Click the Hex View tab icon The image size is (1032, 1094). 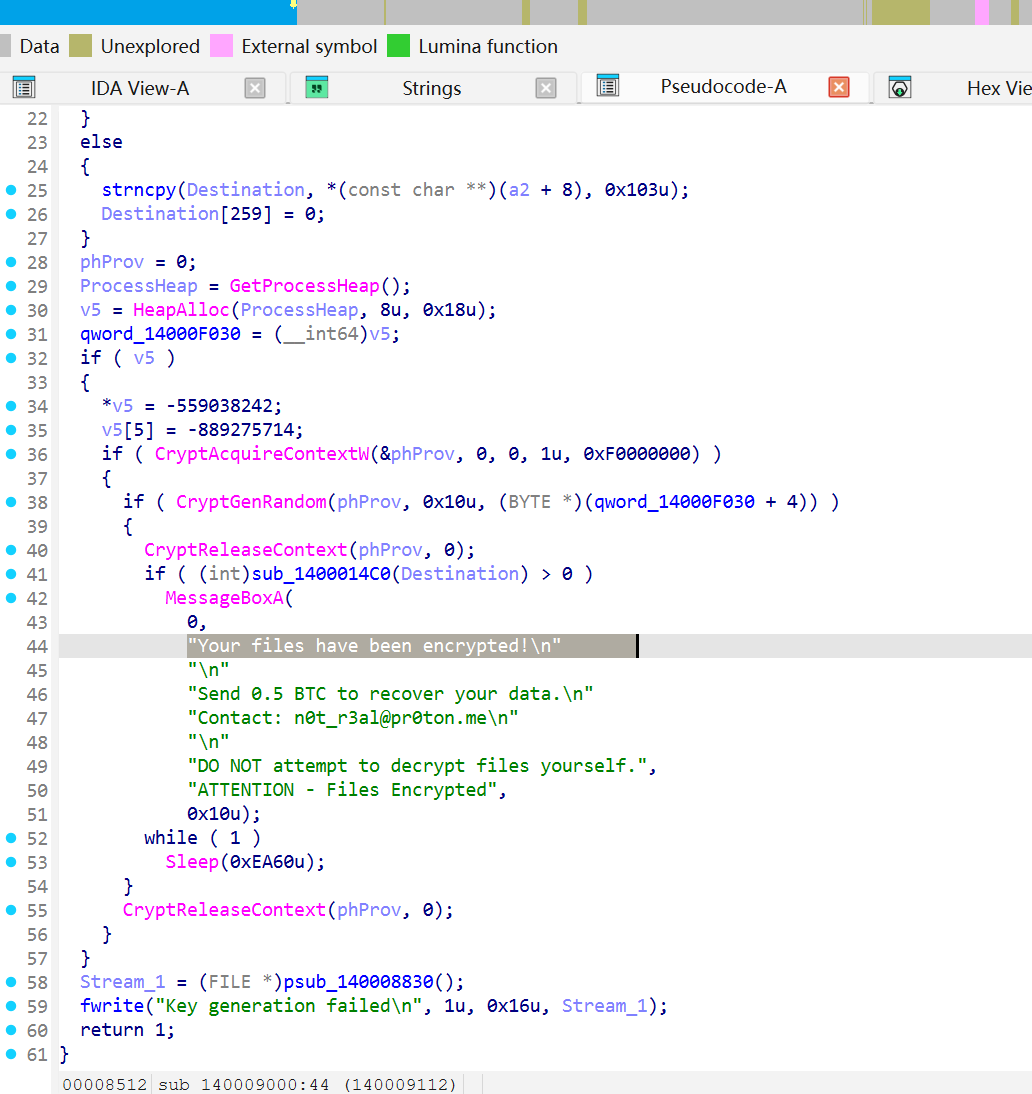pyautogui.click(x=899, y=87)
